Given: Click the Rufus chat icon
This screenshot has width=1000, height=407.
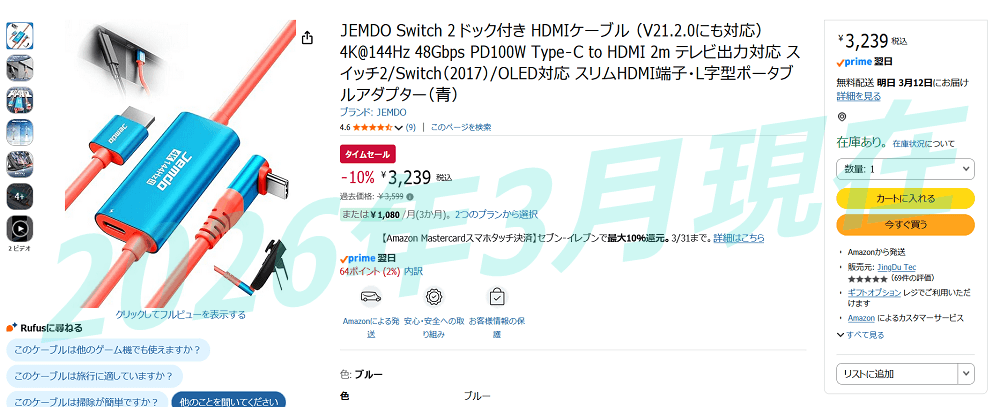Looking at the screenshot, I should (x=11, y=328).
